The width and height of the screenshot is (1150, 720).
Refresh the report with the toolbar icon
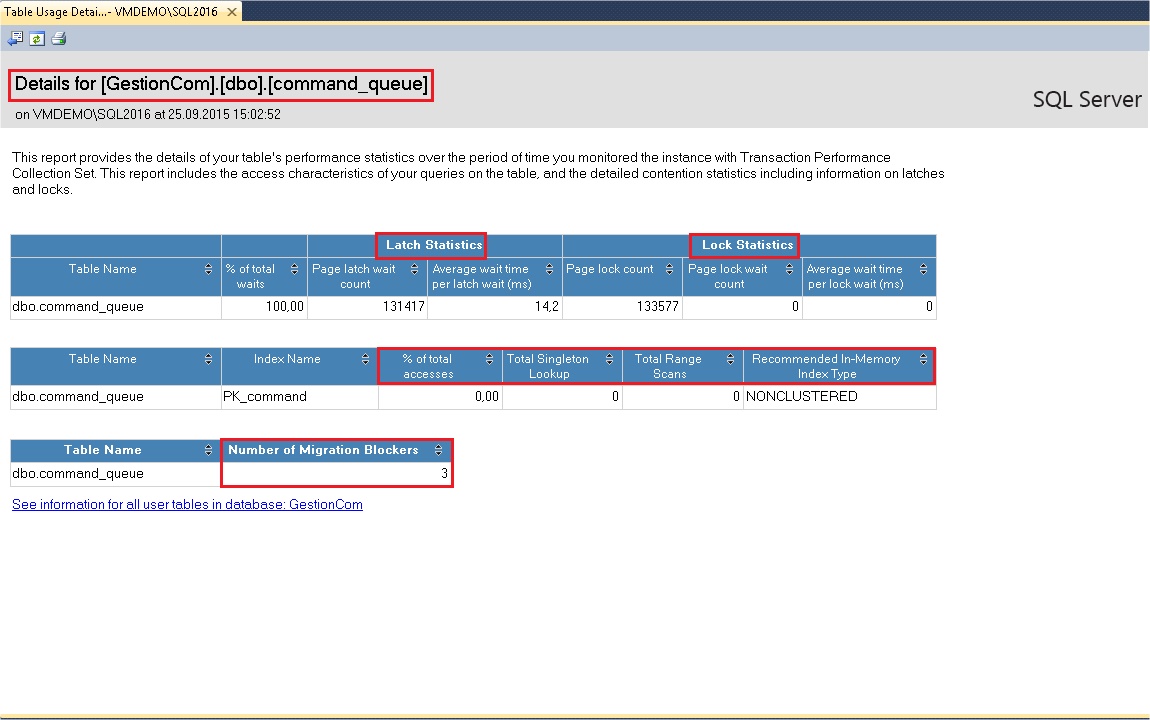pyautogui.click(x=37, y=39)
